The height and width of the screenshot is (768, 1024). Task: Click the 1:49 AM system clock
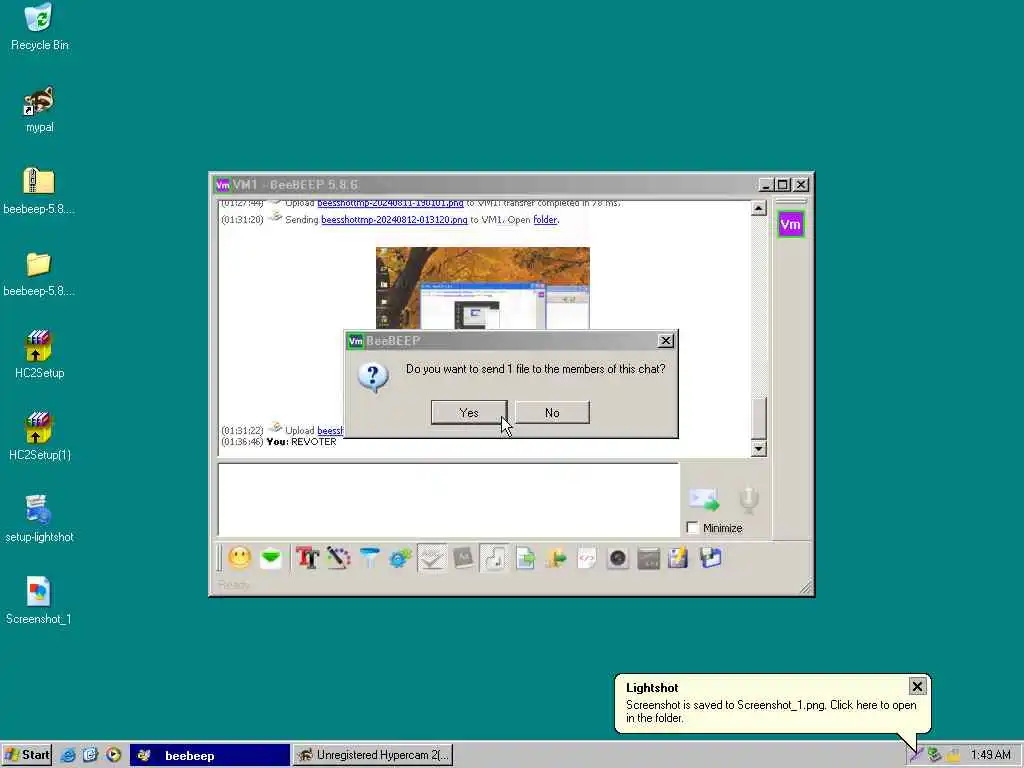(x=990, y=756)
